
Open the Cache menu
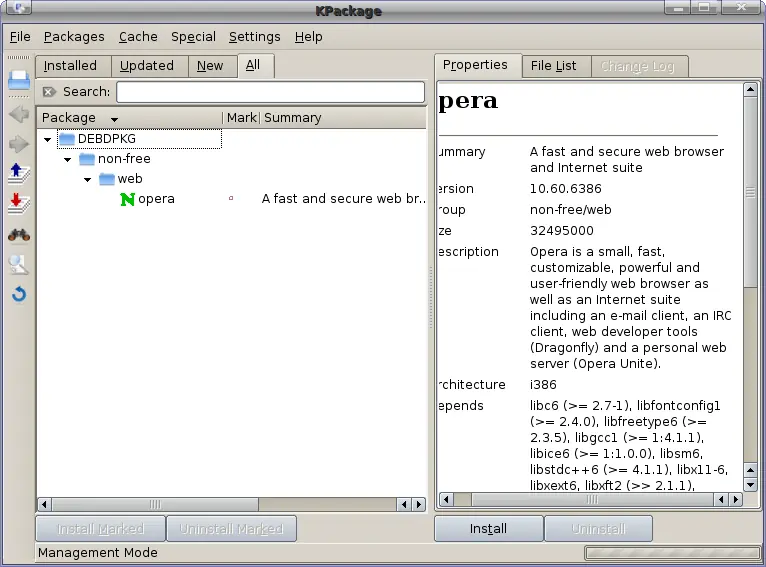coord(138,37)
